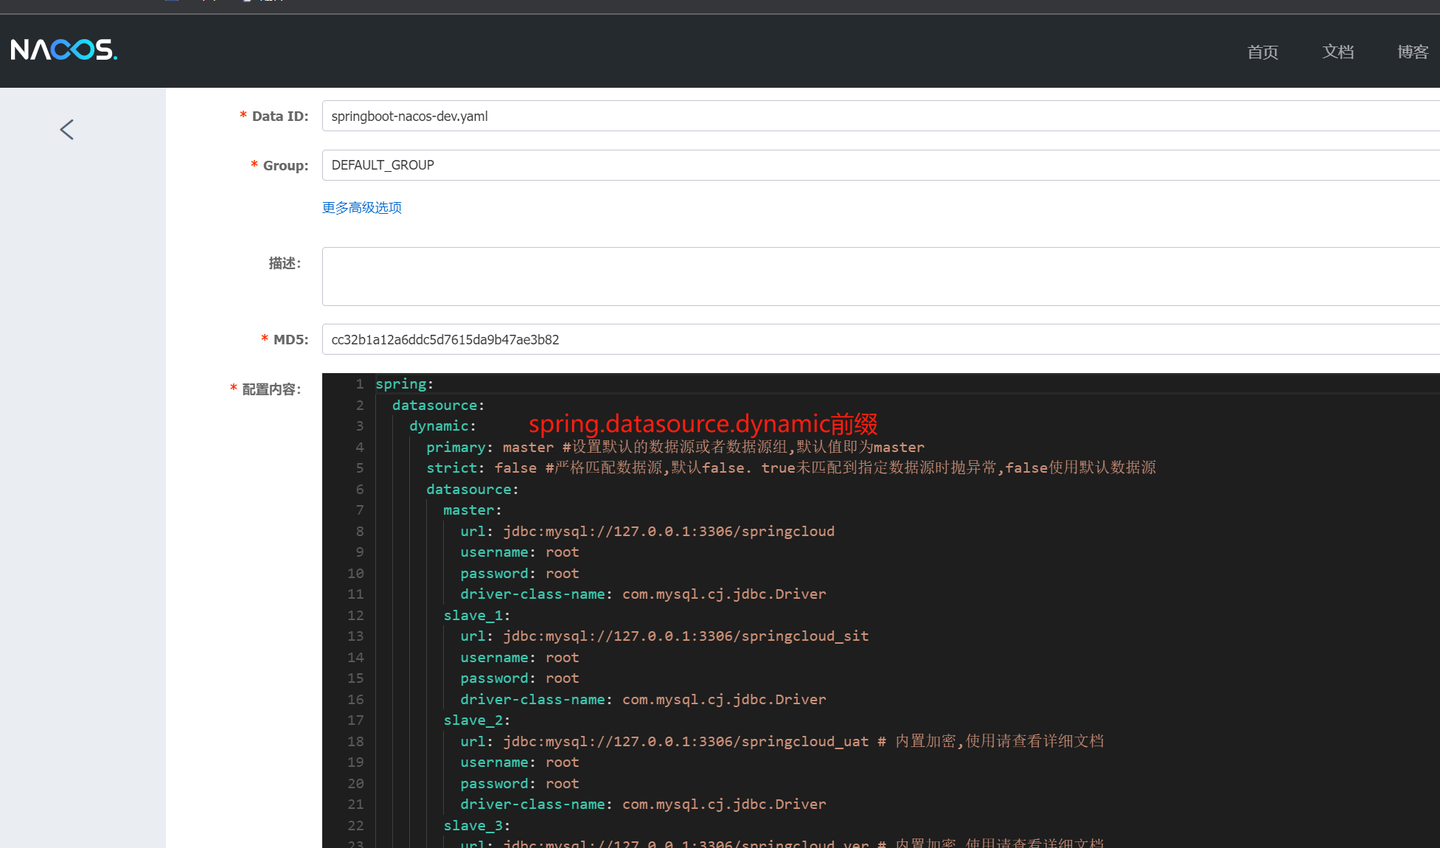This screenshot has width=1440, height=848.
Task: Click the back arrow in the sidebar
Action: tap(67, 130)
